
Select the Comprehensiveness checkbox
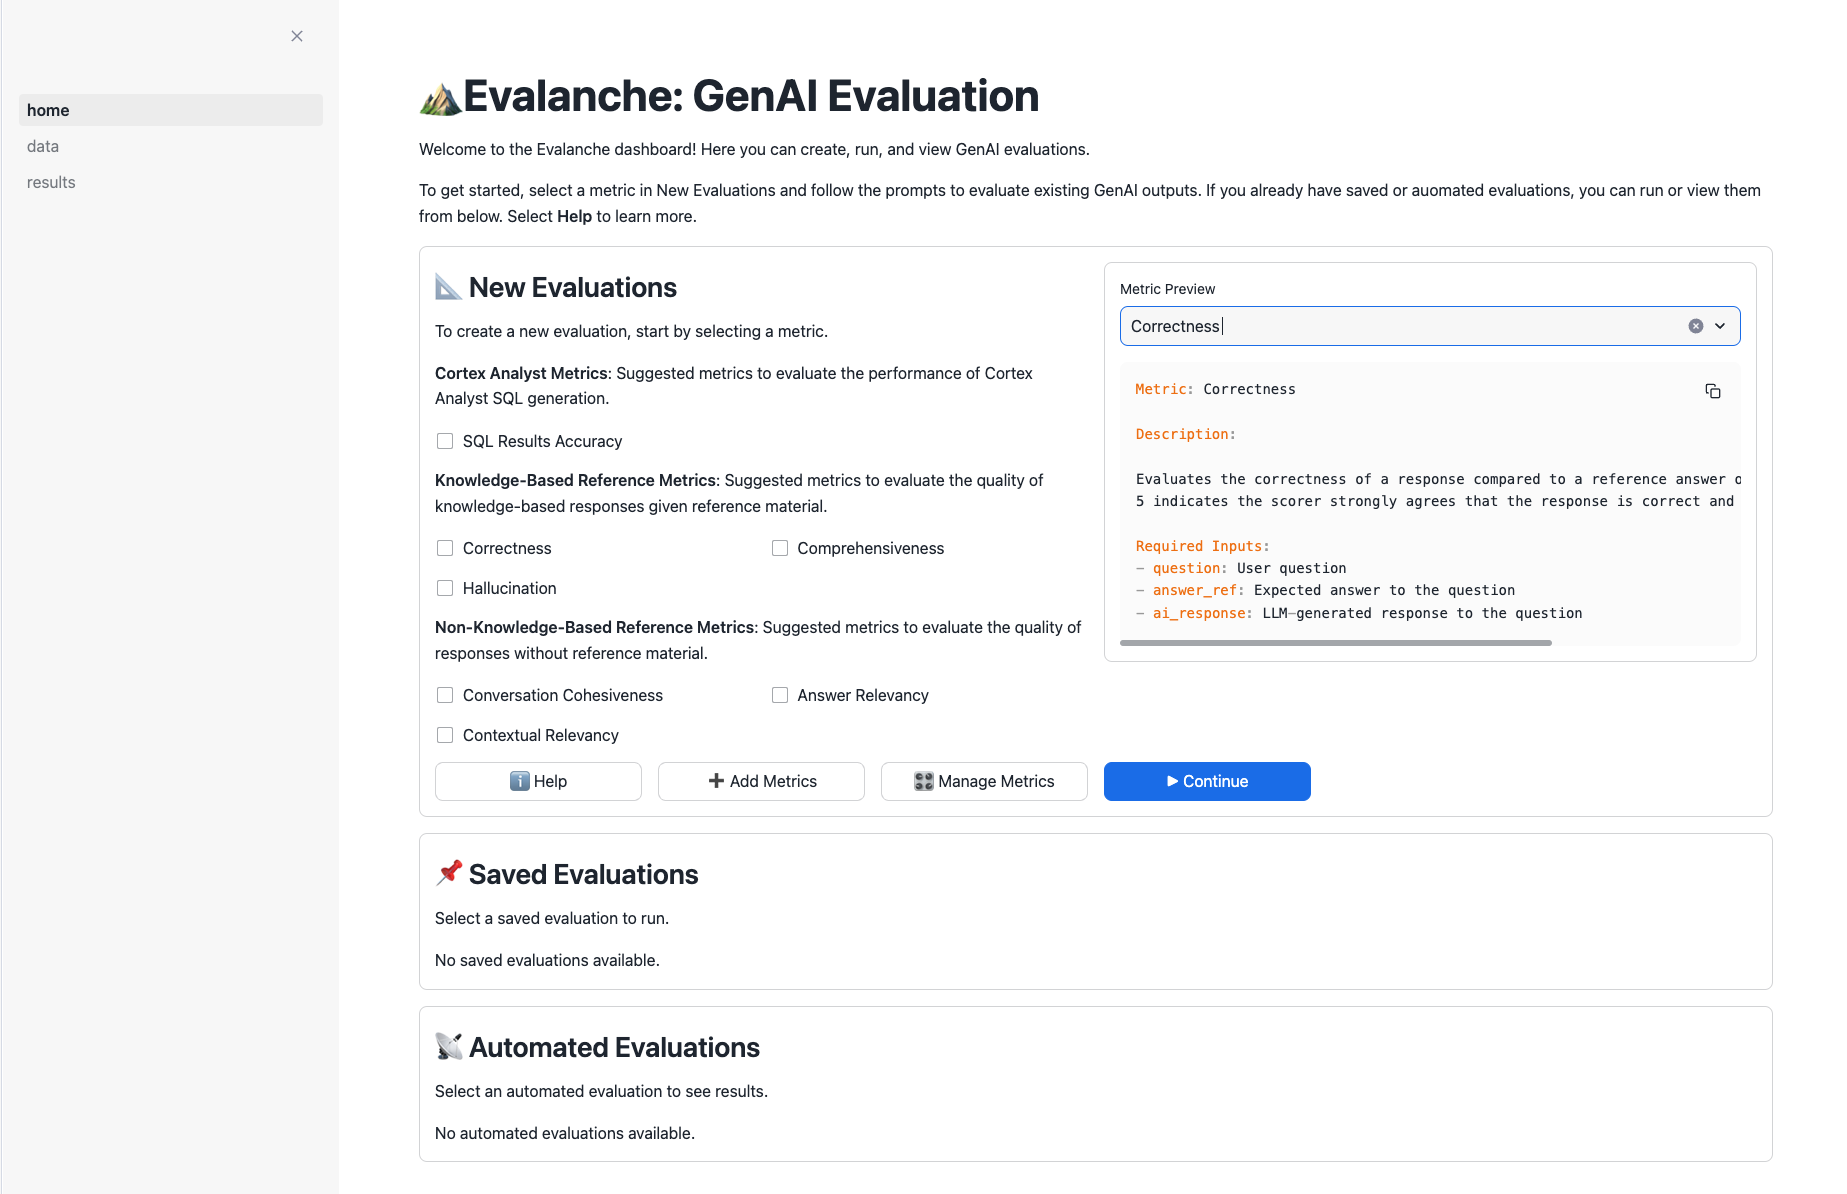tap(780, 548)
